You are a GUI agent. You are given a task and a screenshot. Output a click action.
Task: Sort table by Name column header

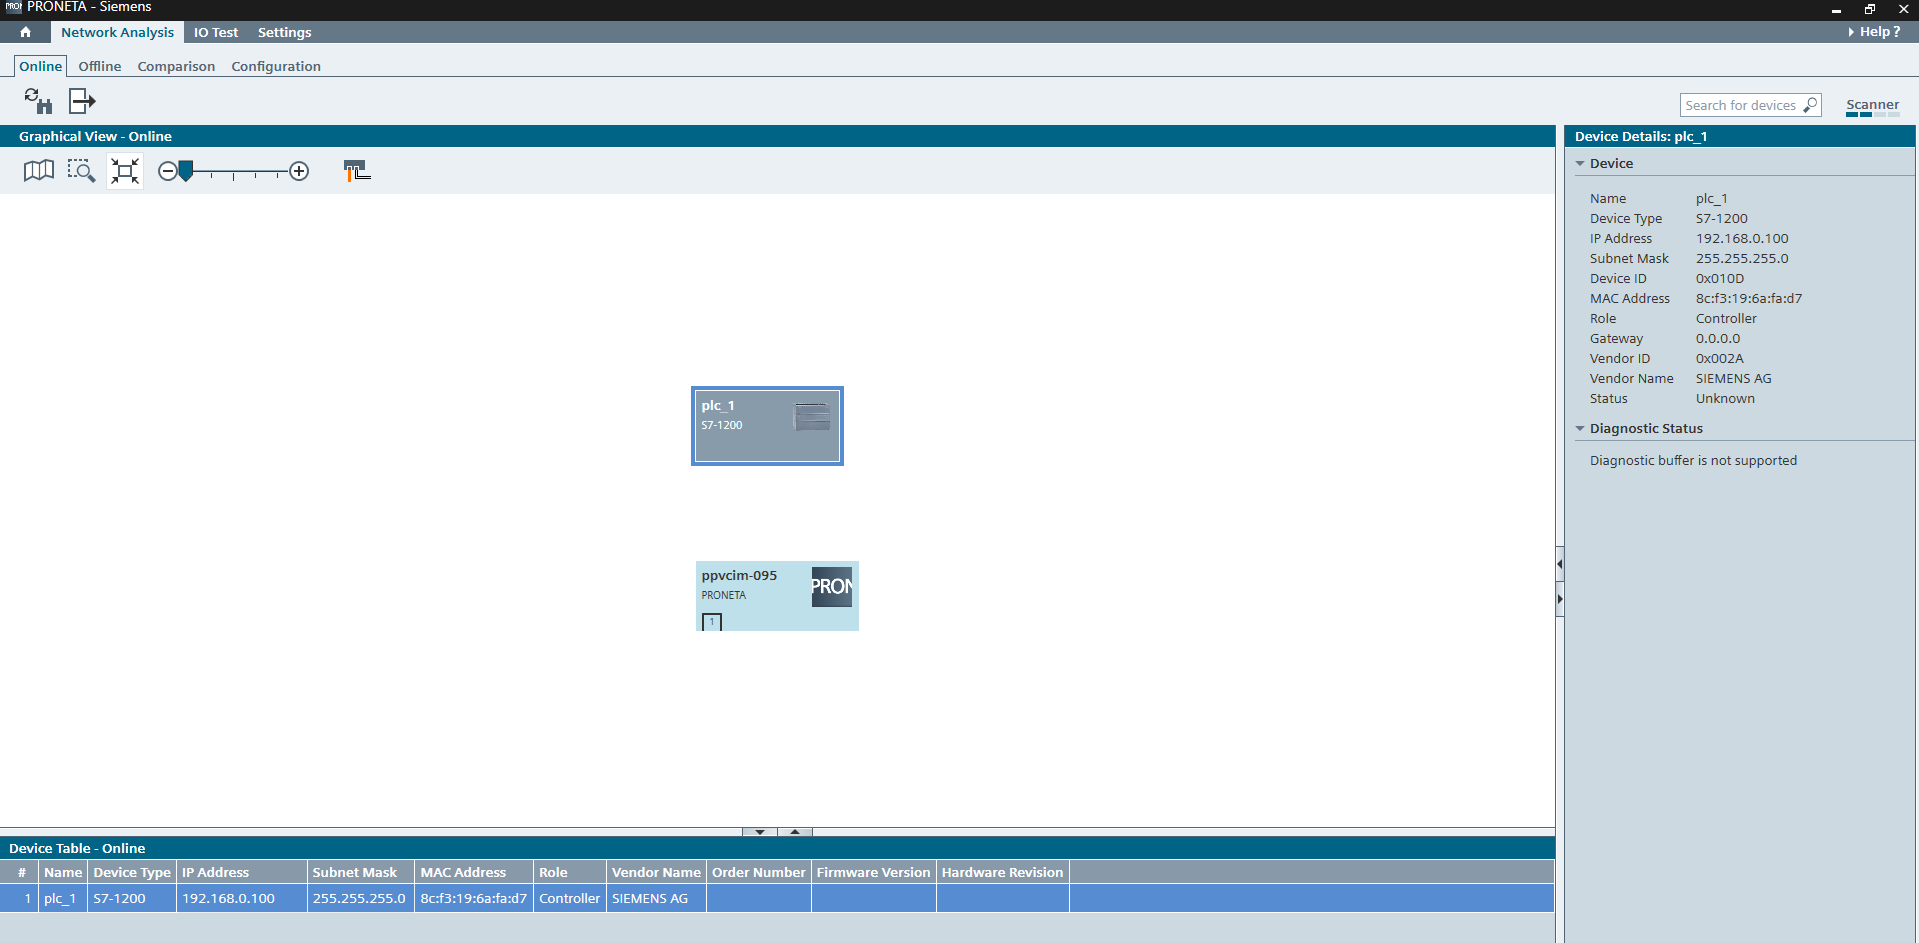pos(63,872)
